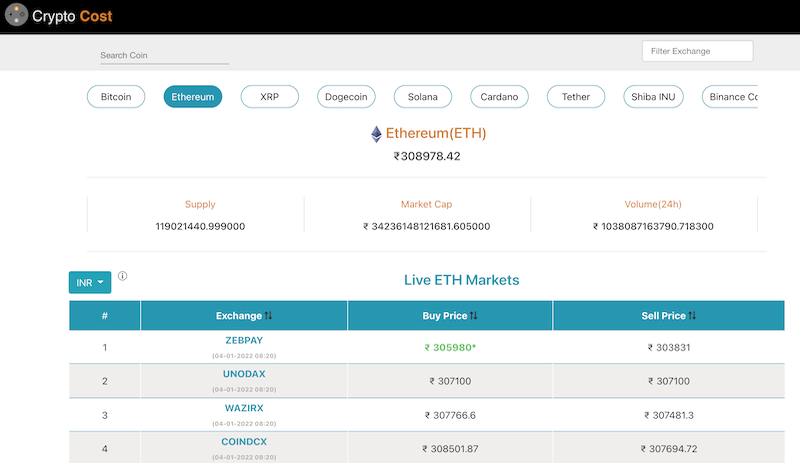
Task: Click the ZEBPAY sell price ₹ 303831
Action: [669, 348]
